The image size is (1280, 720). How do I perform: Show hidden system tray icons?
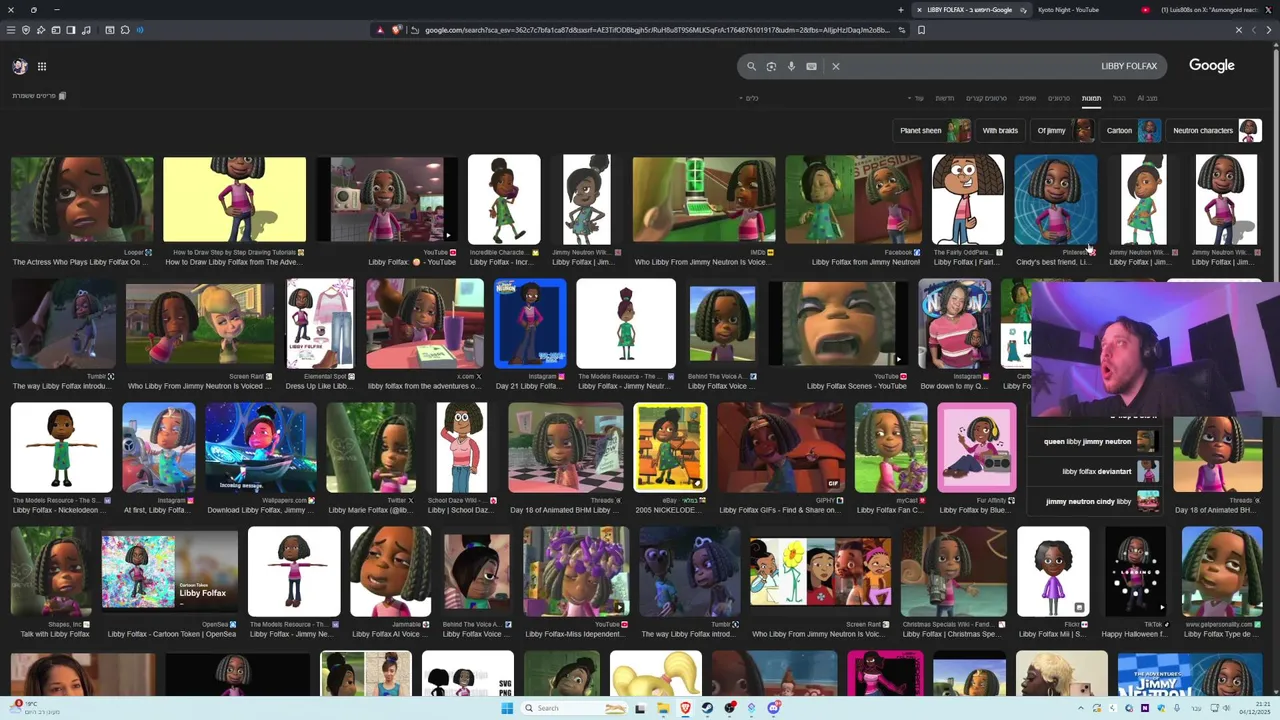click(x=1081, y=708)
